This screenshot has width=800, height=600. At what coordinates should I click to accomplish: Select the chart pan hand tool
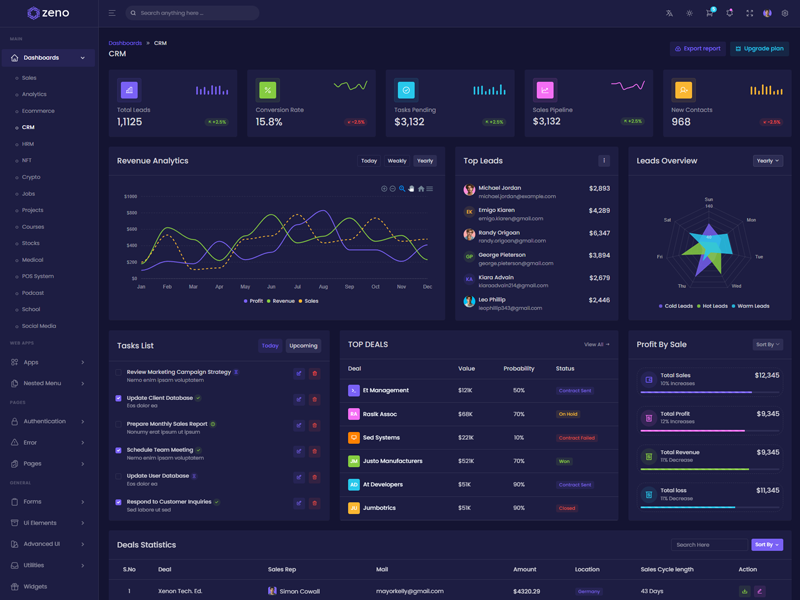click(411, 188)
